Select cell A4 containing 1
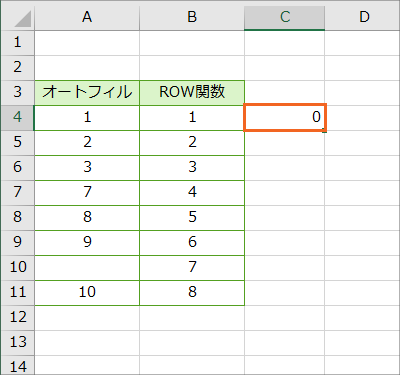Image resolution: width=400 pixels, height=375 pixels. 87,118
